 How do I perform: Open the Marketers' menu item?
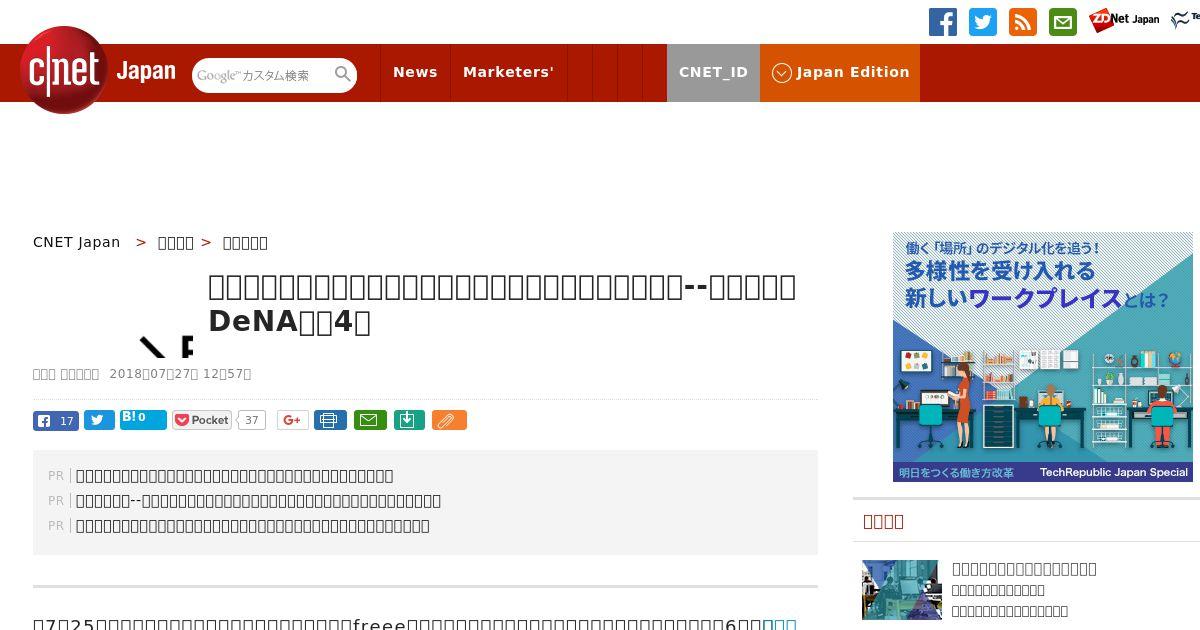[x=508, y=72]
